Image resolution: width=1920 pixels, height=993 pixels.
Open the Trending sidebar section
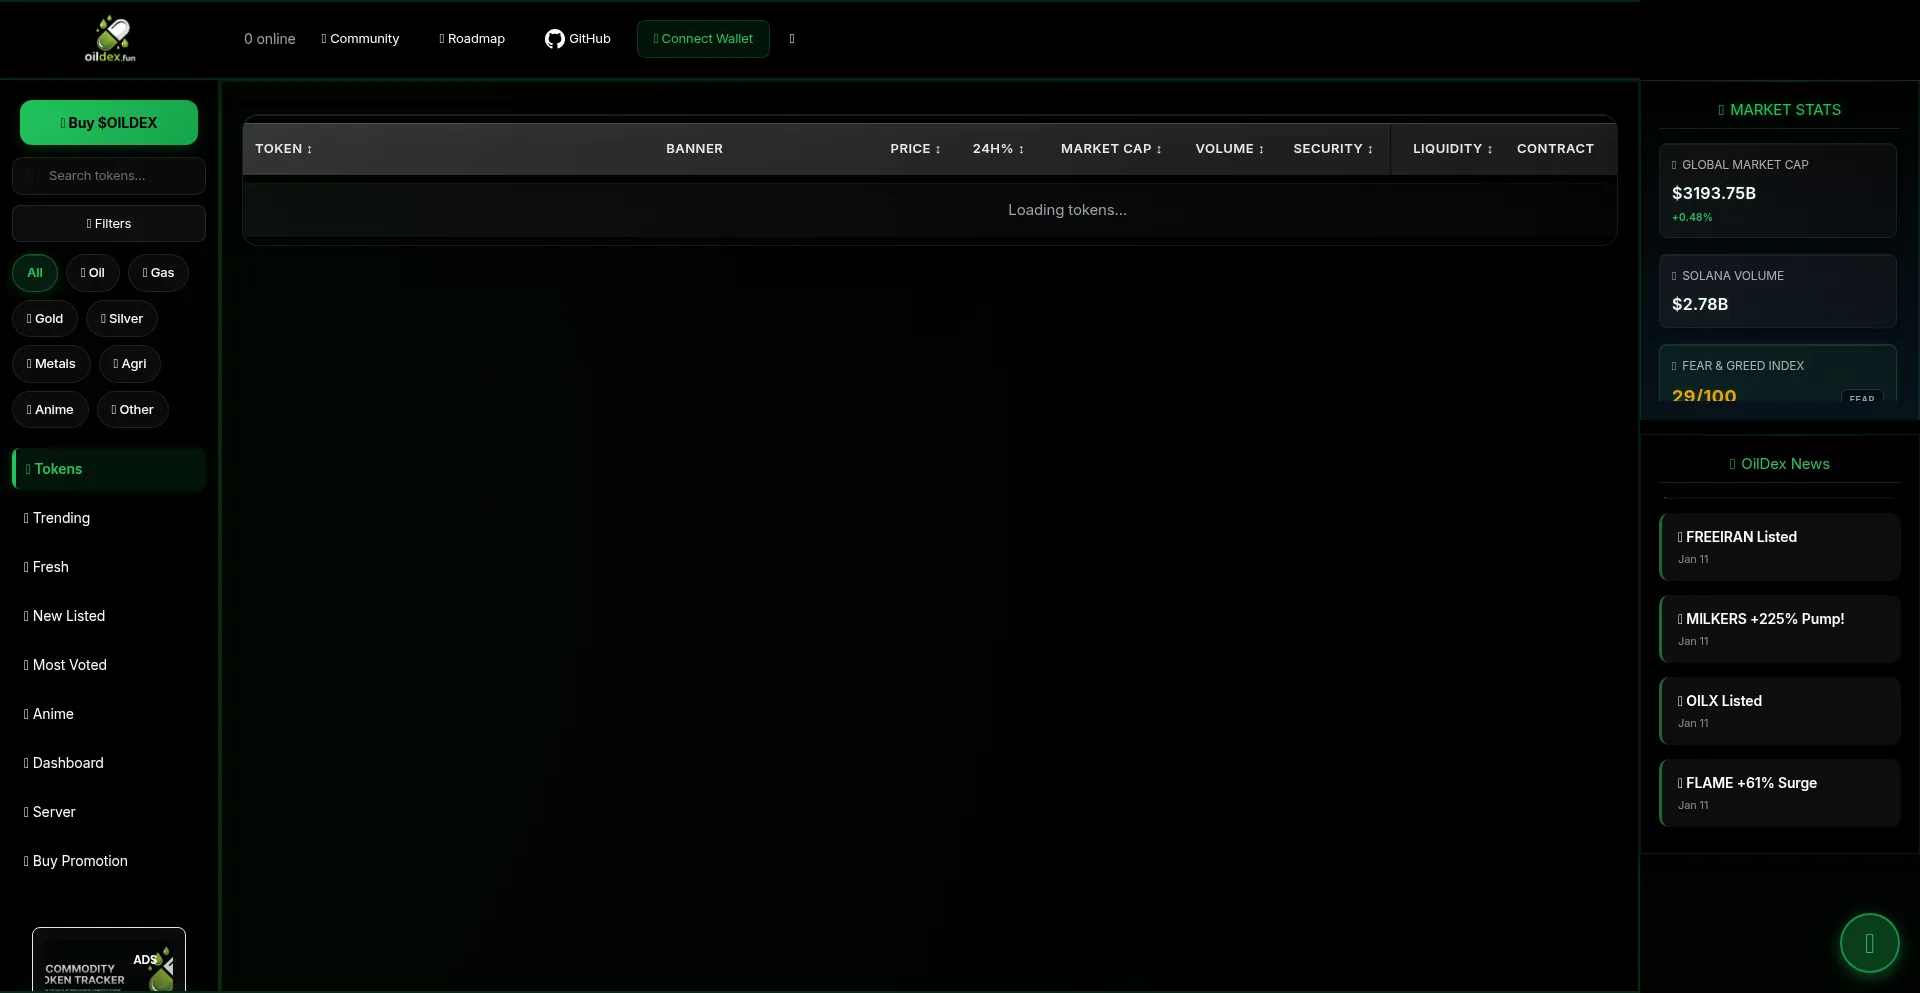pyautogui.click(x=61, y=518)
